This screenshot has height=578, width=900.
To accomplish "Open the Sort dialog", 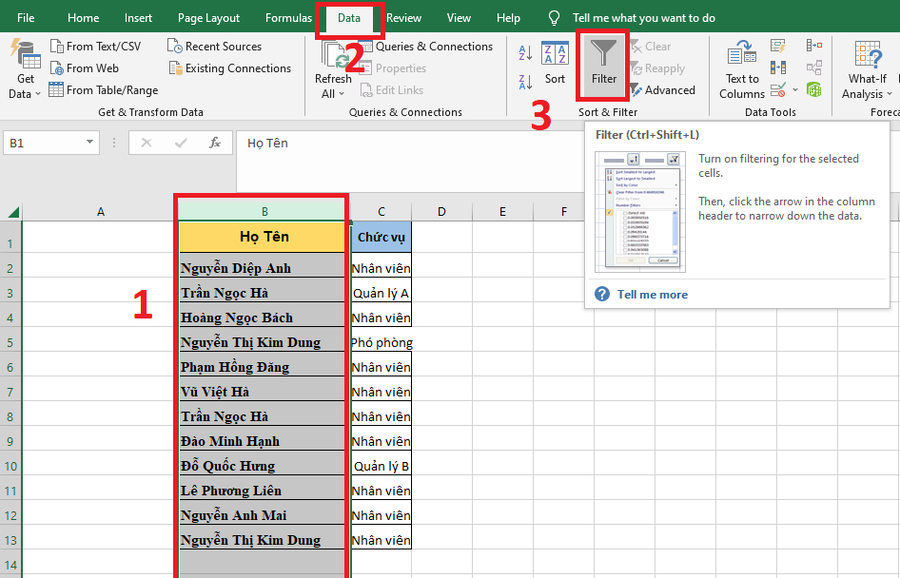I will coord(554,63).
